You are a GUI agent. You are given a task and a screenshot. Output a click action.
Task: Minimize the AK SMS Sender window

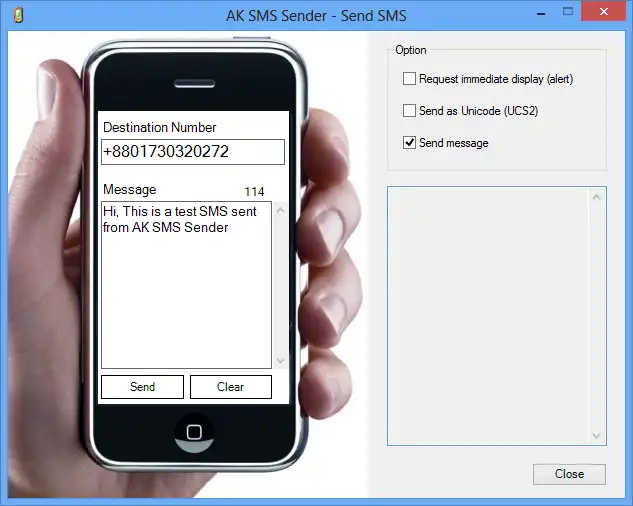point(541,15)
